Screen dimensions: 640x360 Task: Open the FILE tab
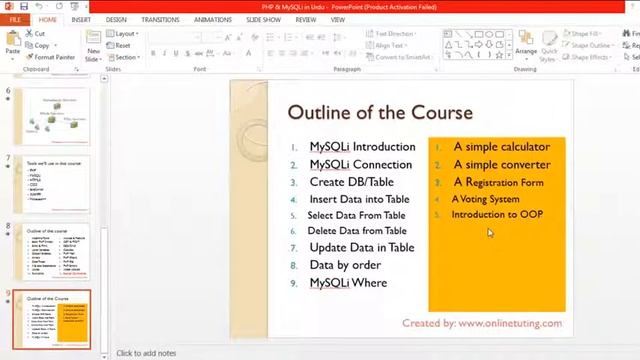coord(15,20)
